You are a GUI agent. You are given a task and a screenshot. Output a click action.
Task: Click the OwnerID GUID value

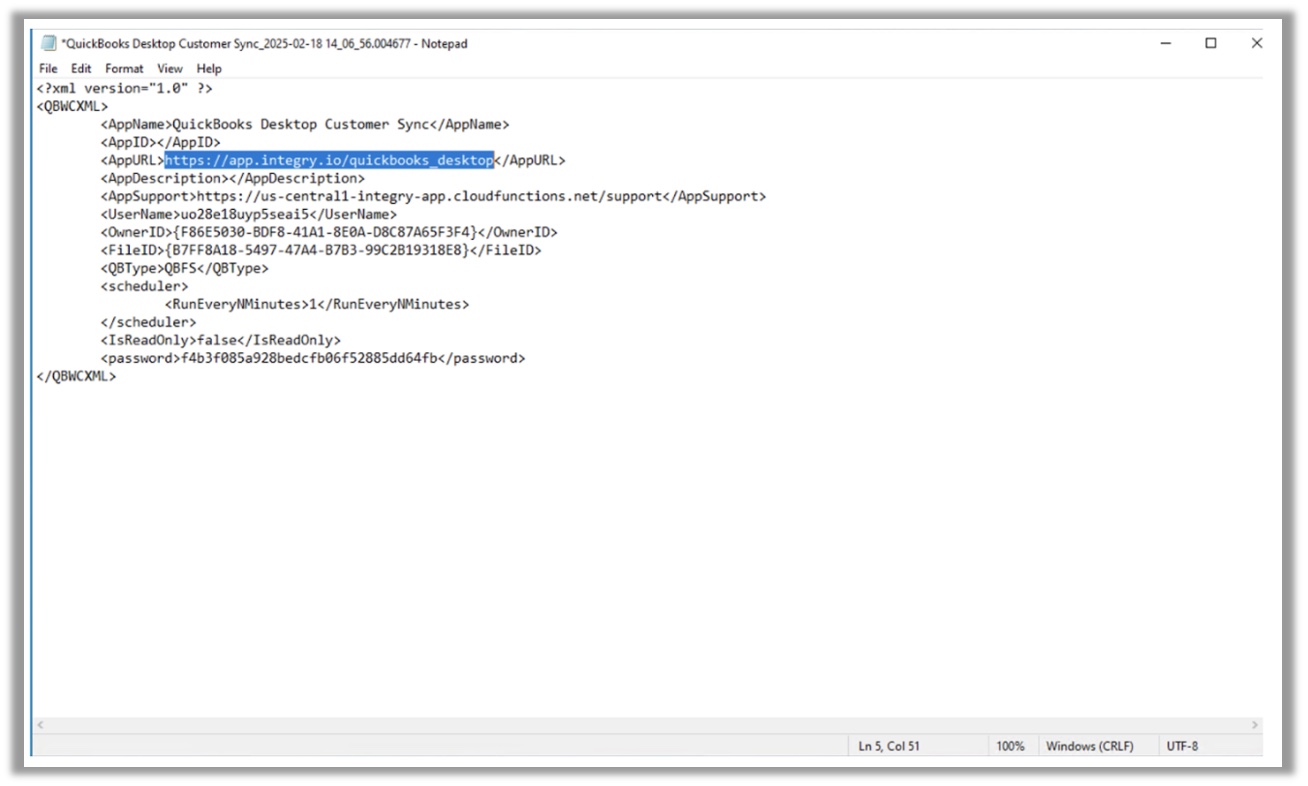tap(325, 232)
